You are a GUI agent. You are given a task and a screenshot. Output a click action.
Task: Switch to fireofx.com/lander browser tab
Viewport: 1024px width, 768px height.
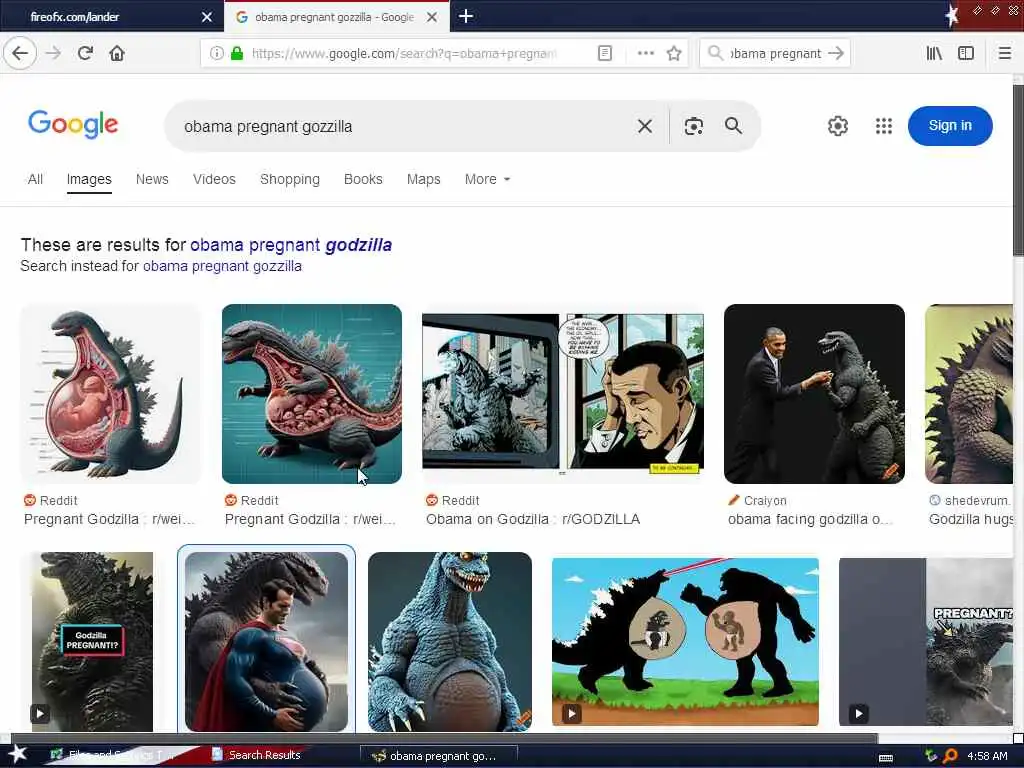(111, 17)
